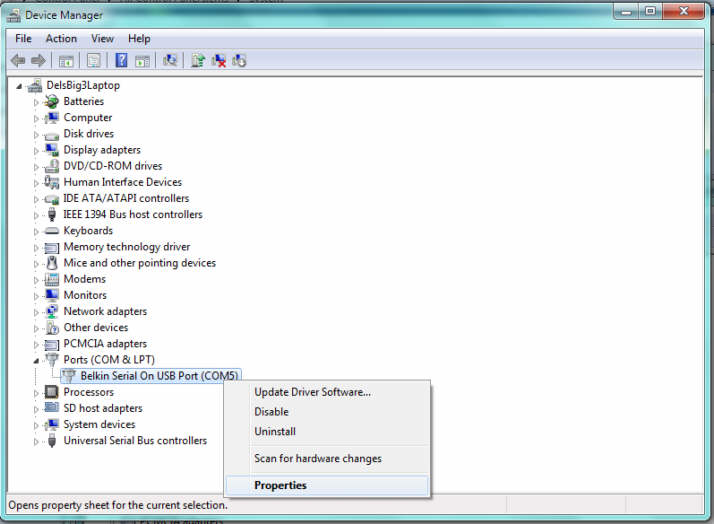
Task: Minimize the Device Manager window
Action: [x=626, y=11]
